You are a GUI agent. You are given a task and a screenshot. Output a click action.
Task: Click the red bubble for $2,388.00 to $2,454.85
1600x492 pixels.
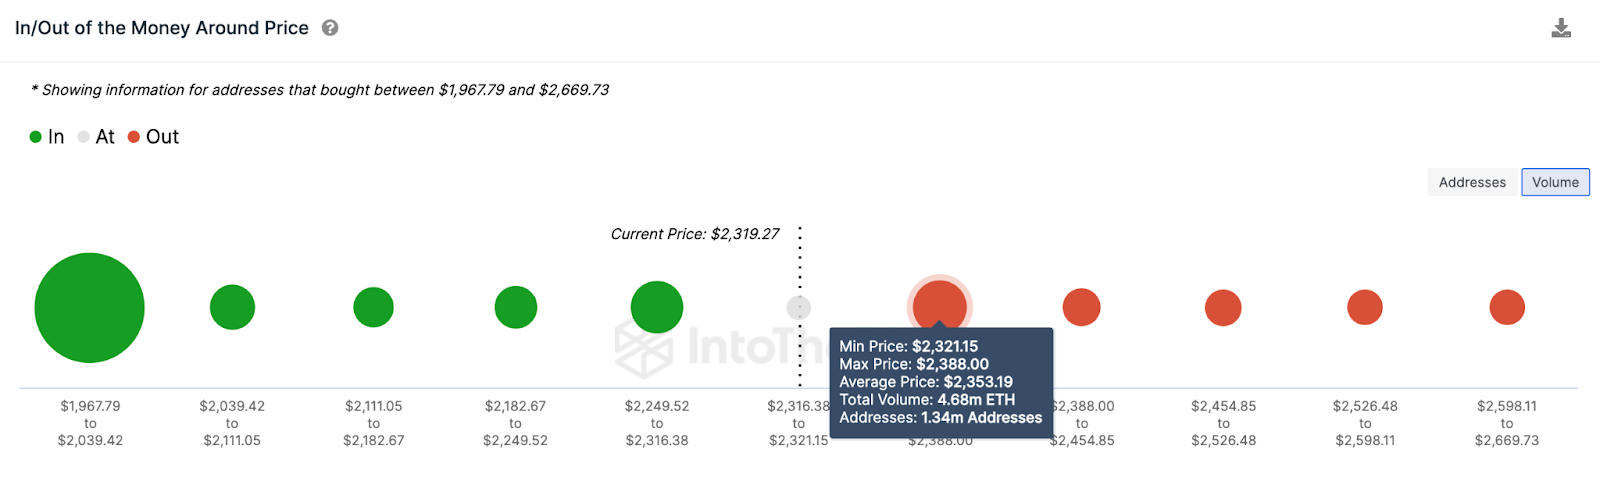(1081, 307)
